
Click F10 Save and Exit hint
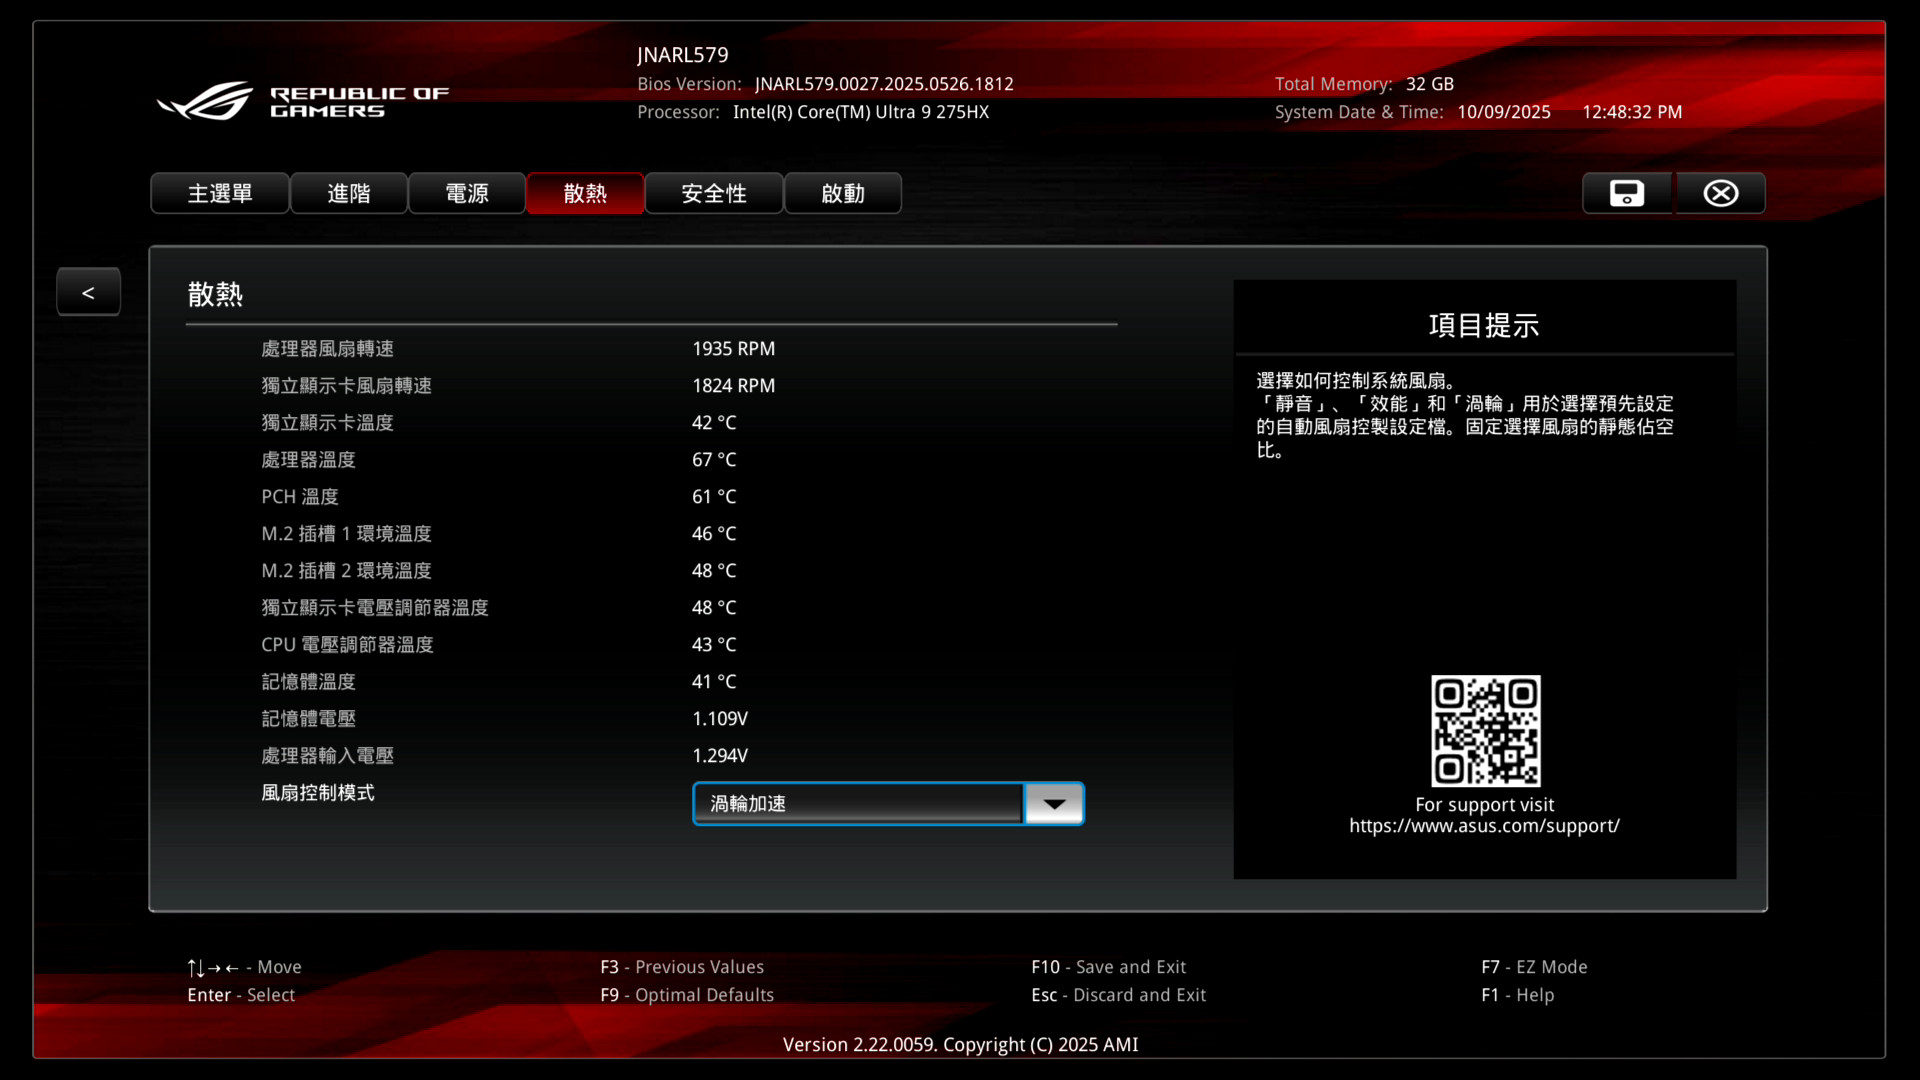point(1108,967)
